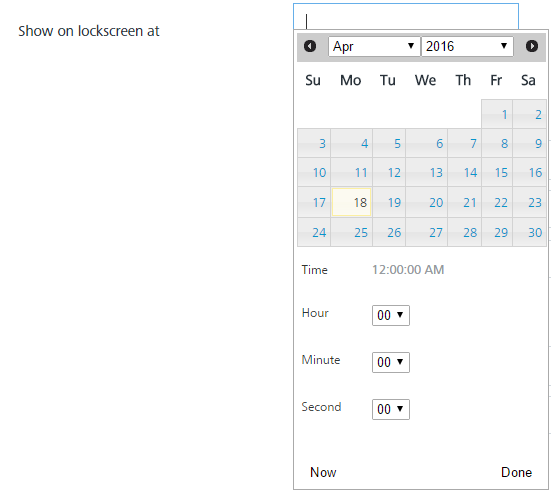
Task: Open the Apr month dropdown
Action: tap(374, 46)
